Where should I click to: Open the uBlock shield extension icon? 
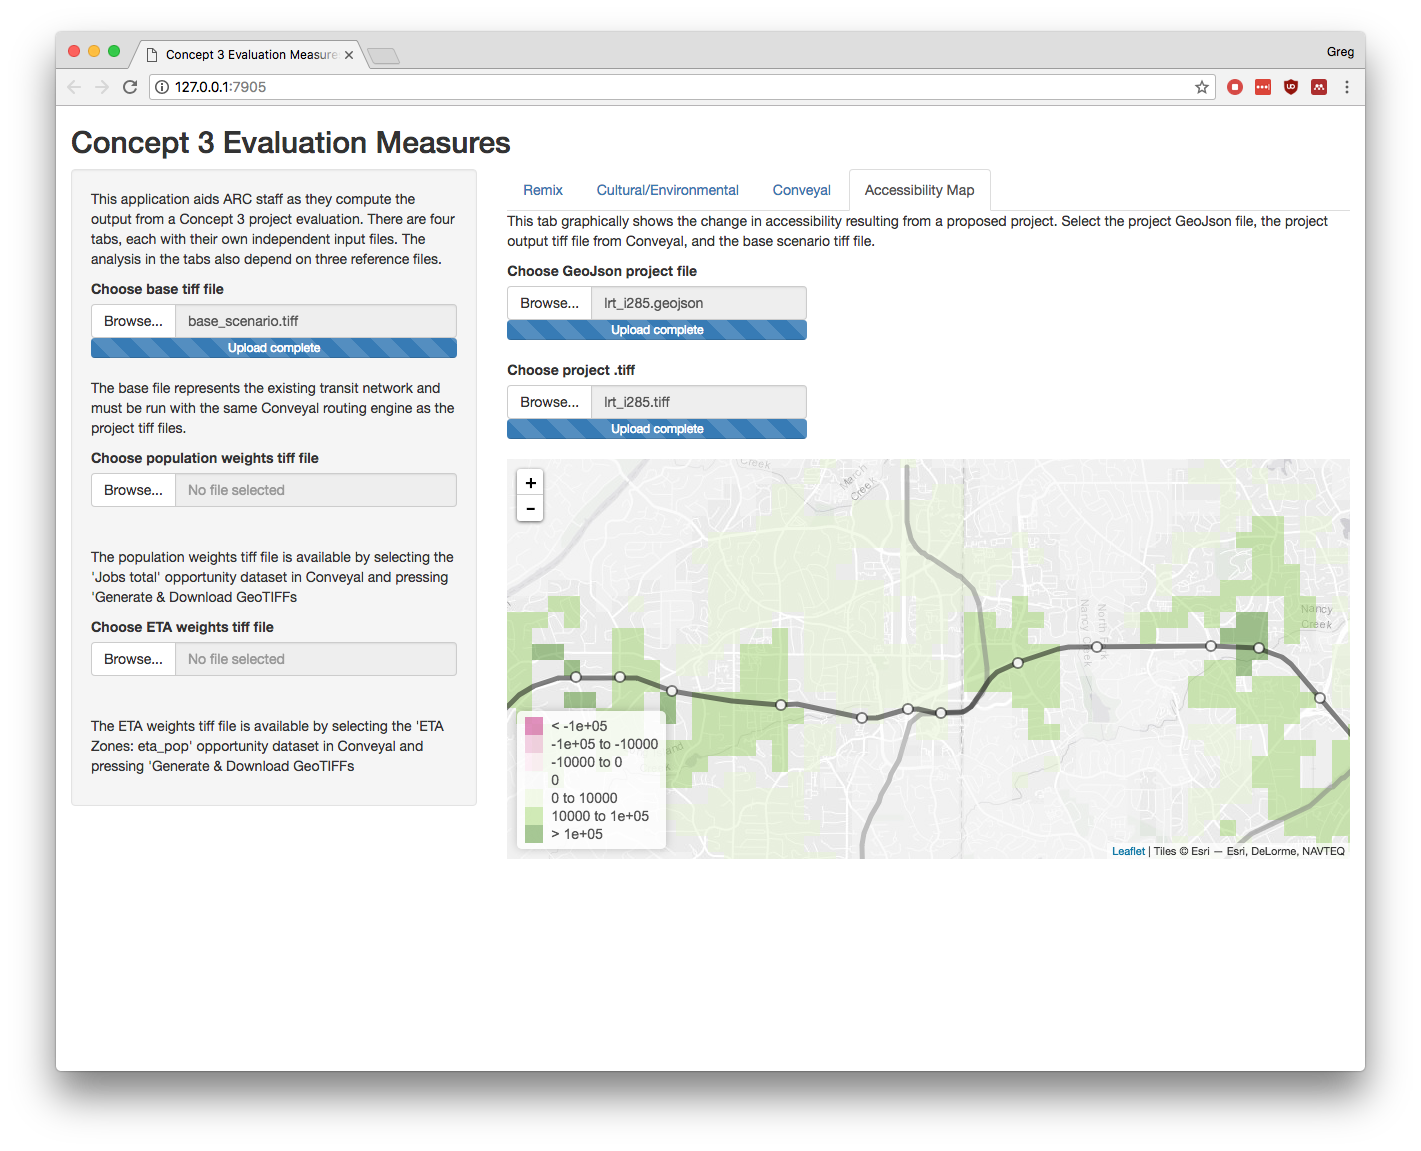1291,87
